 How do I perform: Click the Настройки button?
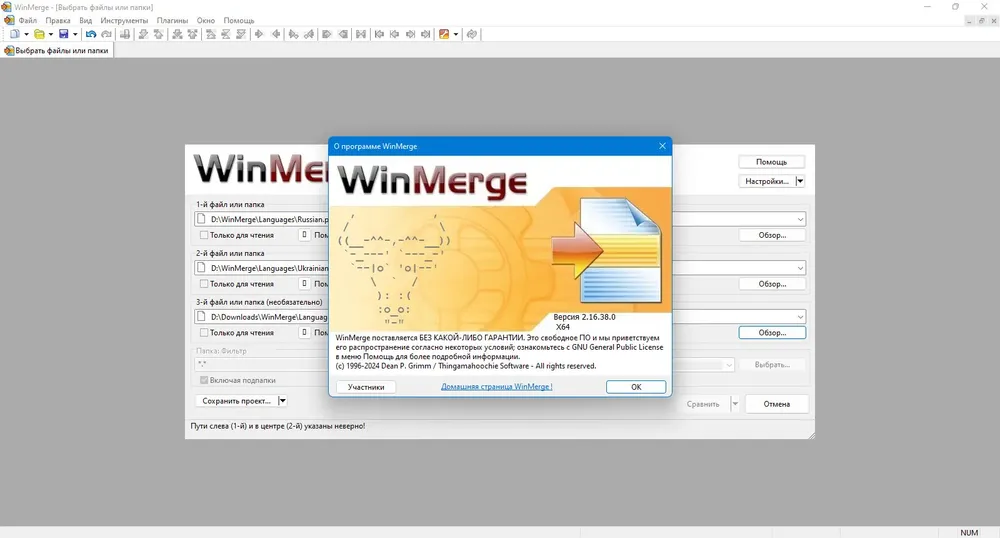point(767,181)
